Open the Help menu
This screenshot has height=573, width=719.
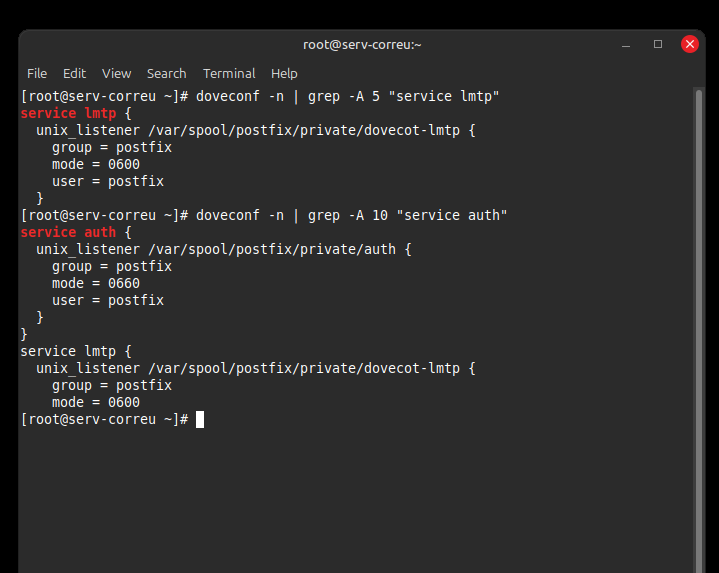(284, 73)
